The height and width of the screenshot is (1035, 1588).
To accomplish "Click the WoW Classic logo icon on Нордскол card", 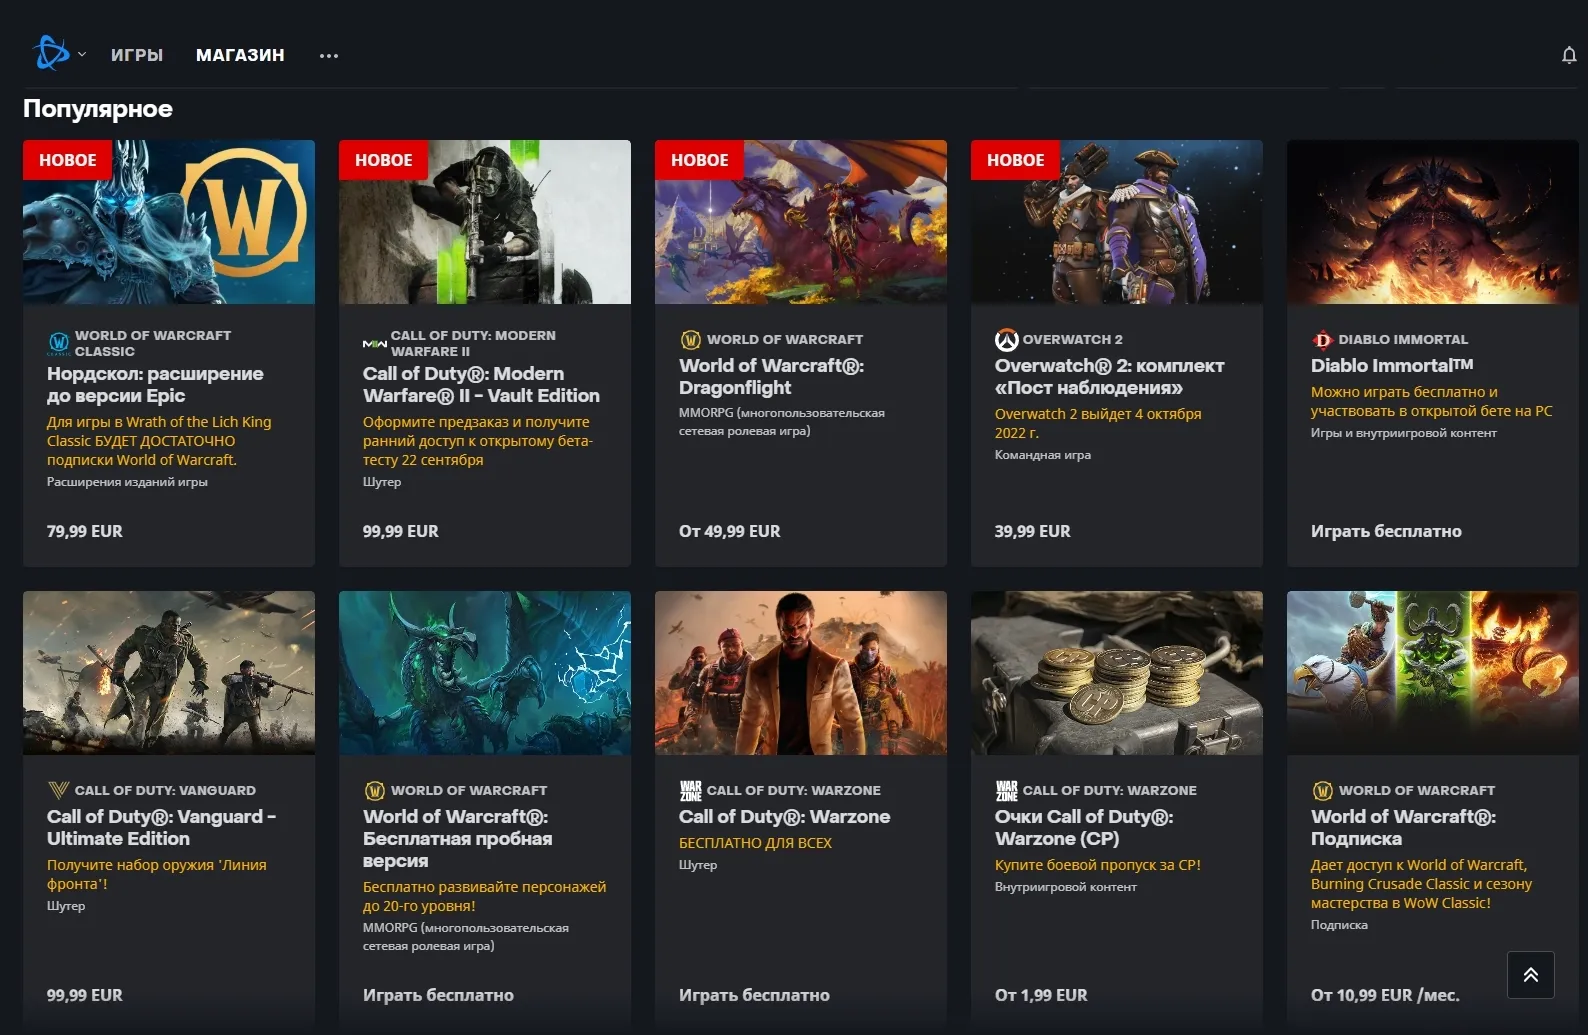I will (59, 343).
